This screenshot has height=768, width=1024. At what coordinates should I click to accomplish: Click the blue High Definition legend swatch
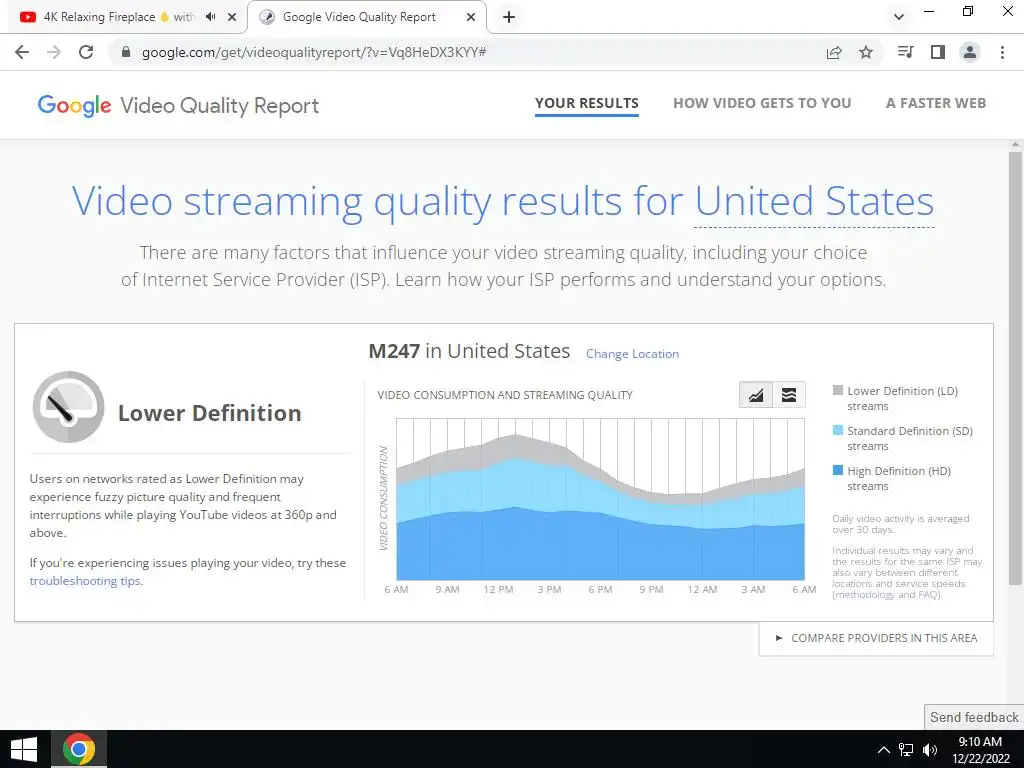tap(838, 470)
